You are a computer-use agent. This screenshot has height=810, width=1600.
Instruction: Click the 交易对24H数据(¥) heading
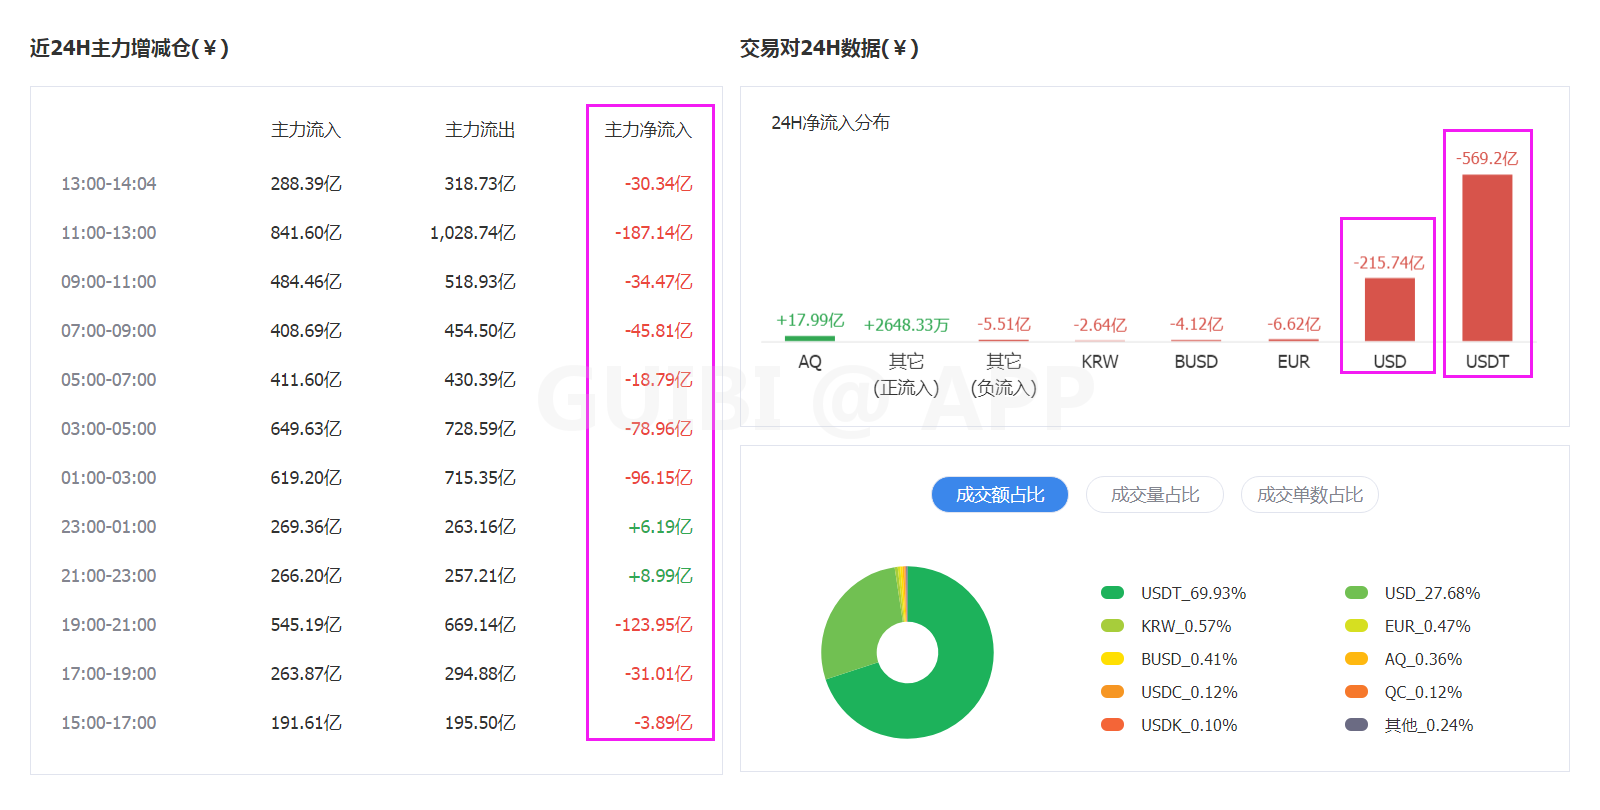[829, 48]
